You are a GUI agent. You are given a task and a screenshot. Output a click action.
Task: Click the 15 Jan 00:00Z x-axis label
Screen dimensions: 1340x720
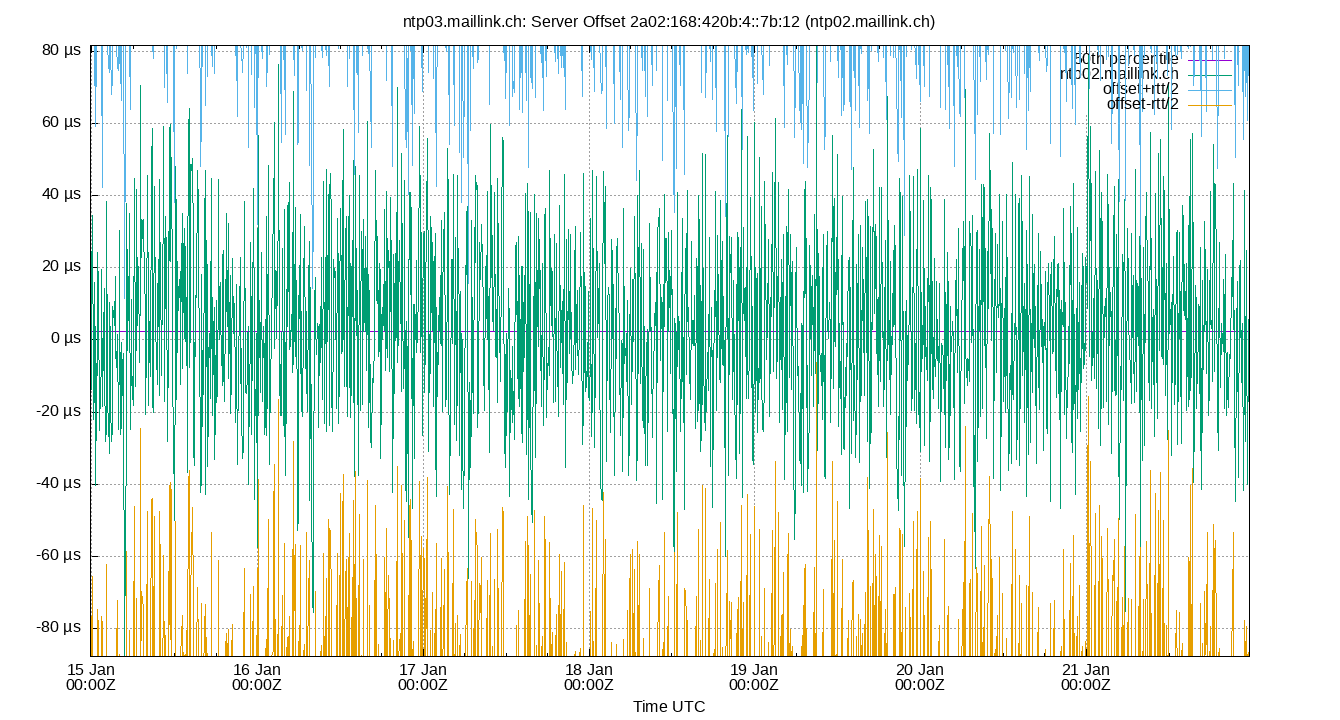click(x=91, y=677)
